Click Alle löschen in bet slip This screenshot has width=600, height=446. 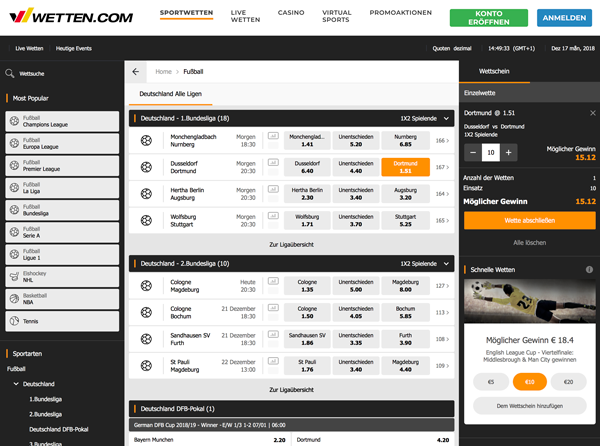click(x=530, y=243)
